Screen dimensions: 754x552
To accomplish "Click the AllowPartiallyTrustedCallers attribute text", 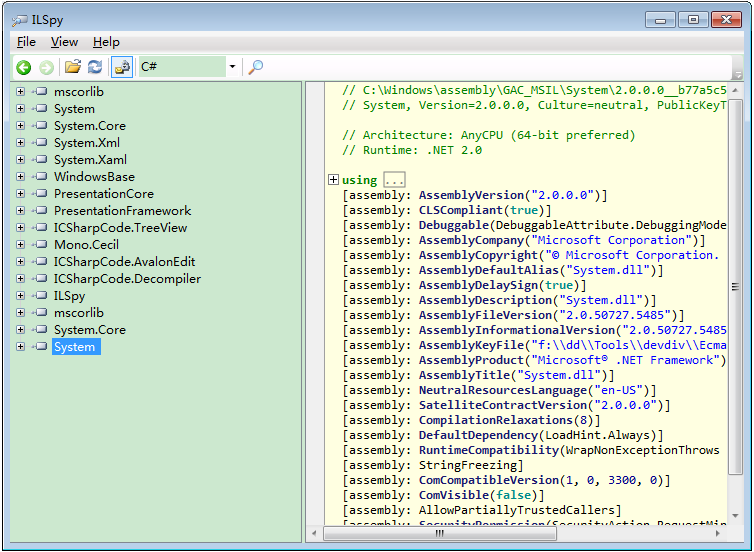I will click(517, 510).
